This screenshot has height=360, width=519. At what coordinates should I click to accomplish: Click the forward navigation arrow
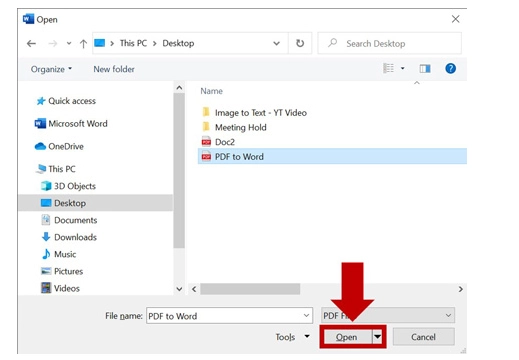click(x=53, y=43)
